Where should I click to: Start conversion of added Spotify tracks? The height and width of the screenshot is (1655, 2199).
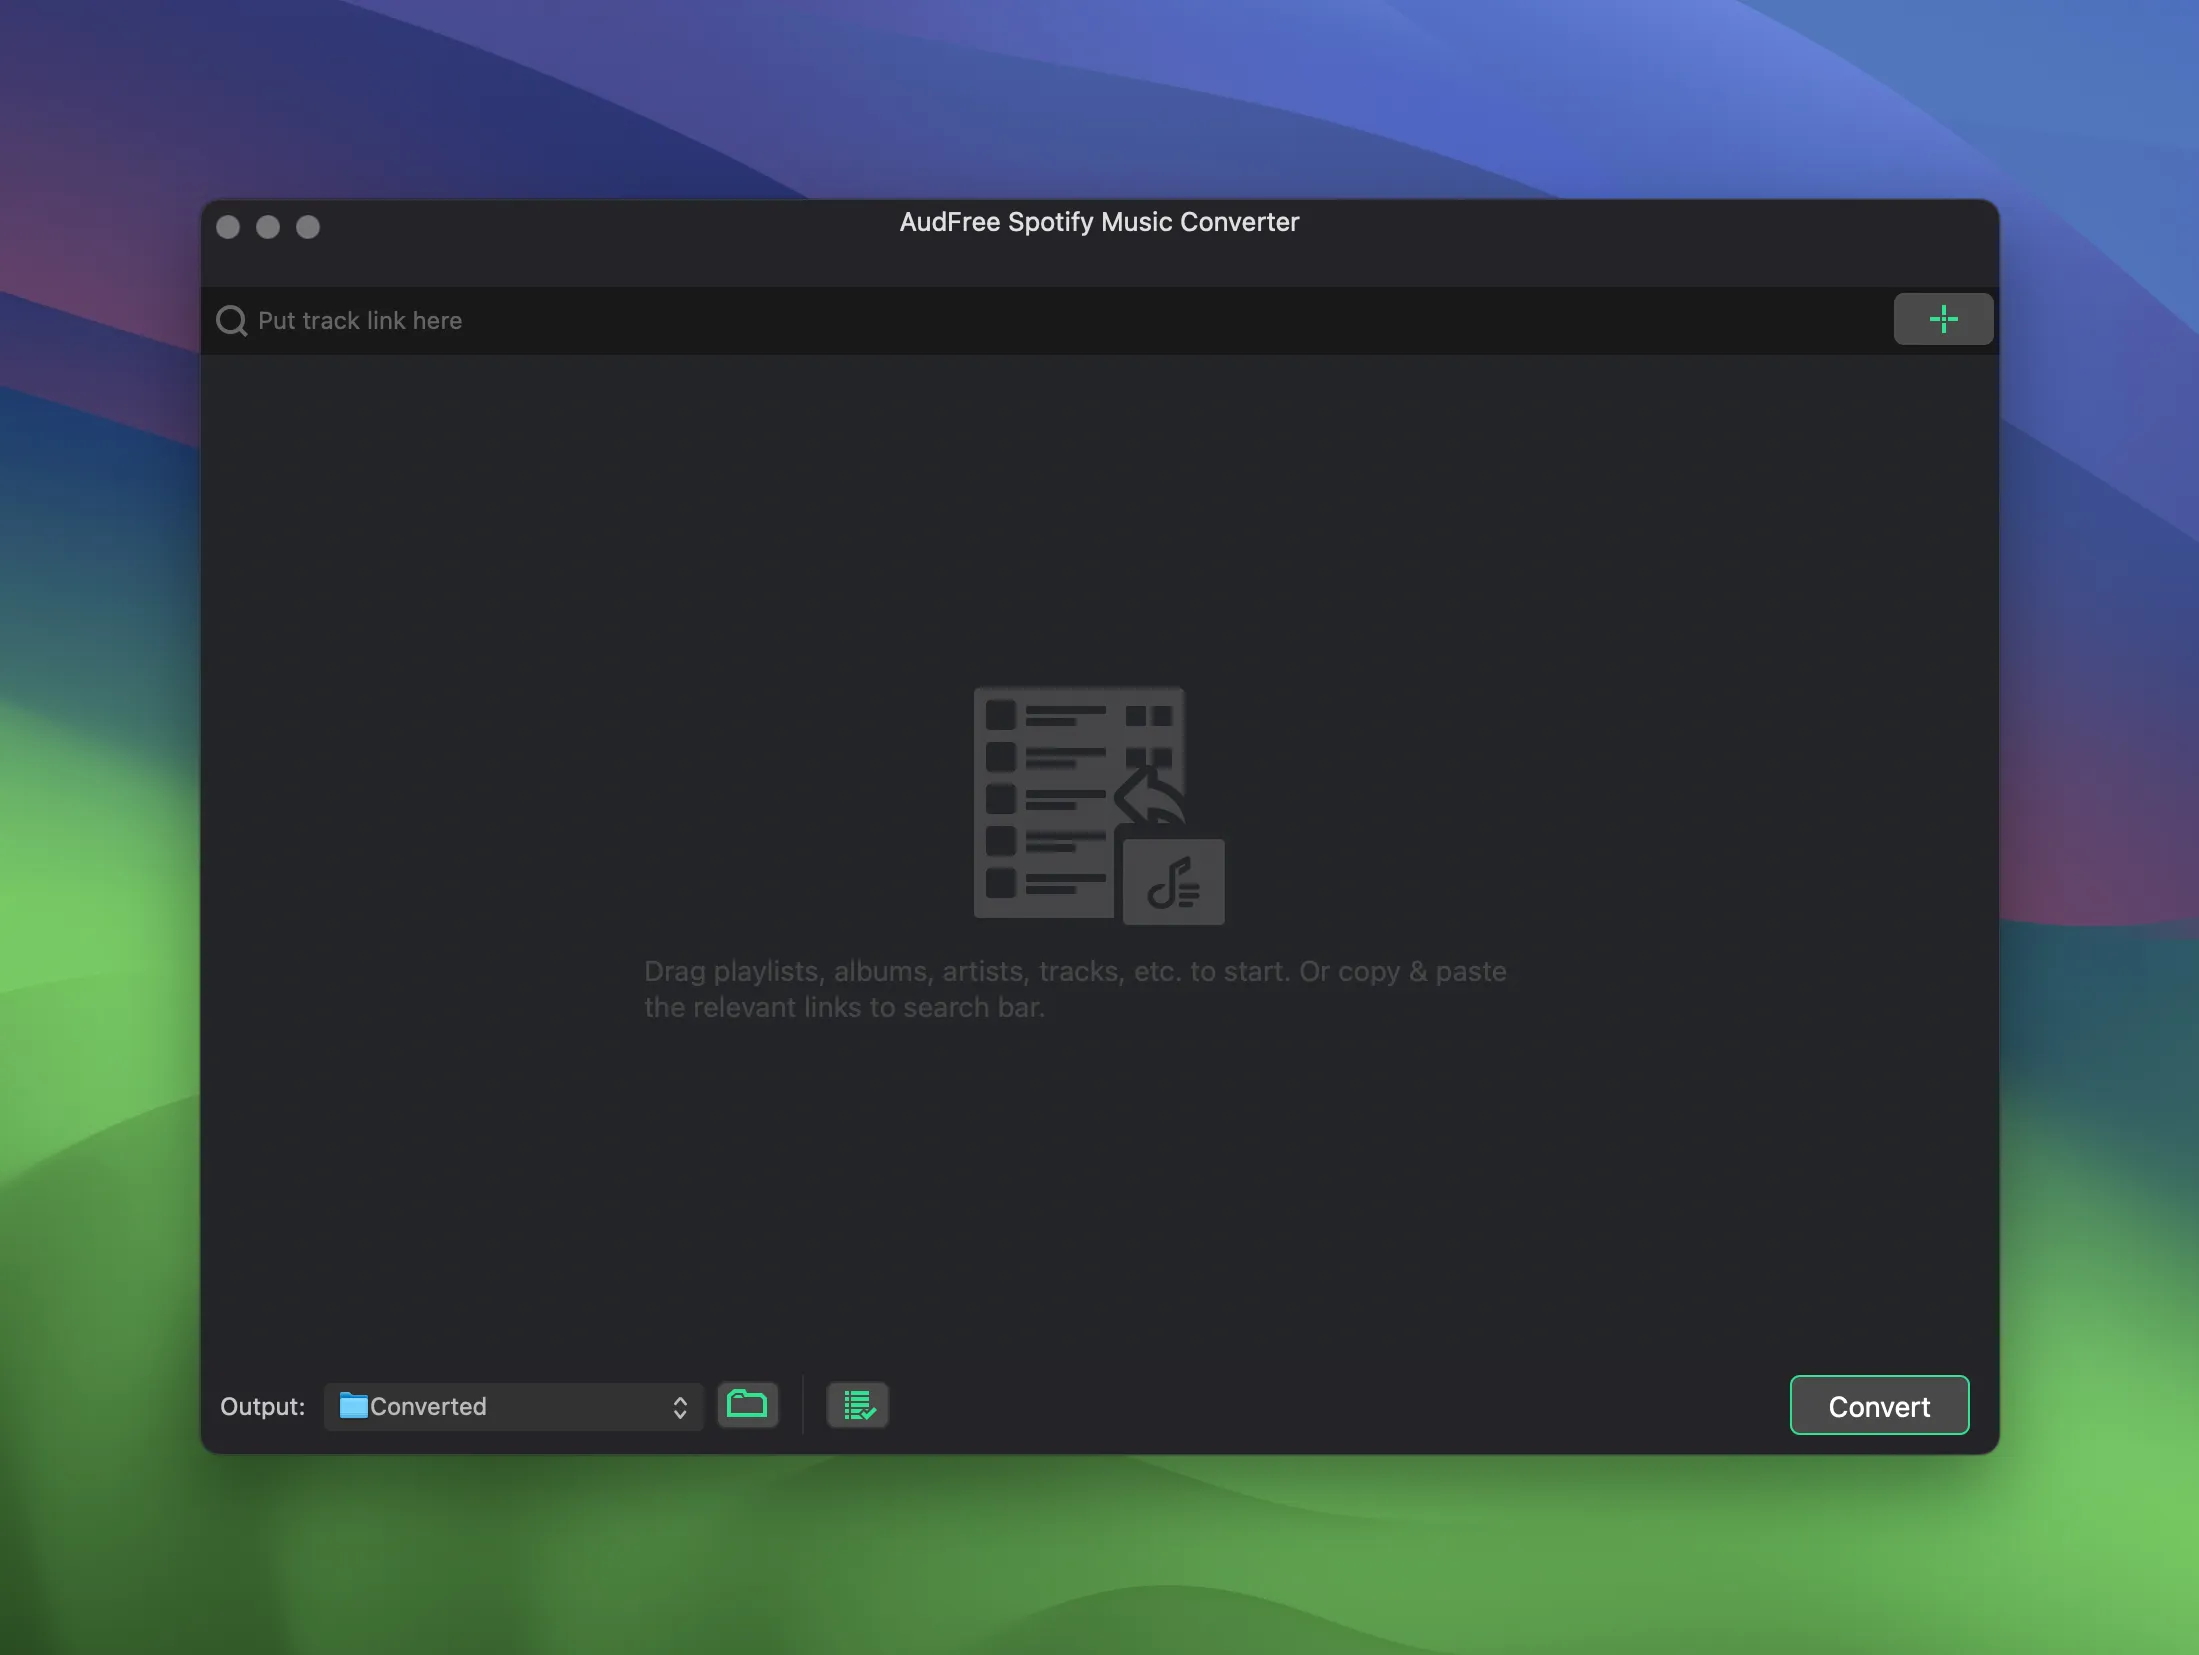pyautogui.click(x=1878, y=1405)
